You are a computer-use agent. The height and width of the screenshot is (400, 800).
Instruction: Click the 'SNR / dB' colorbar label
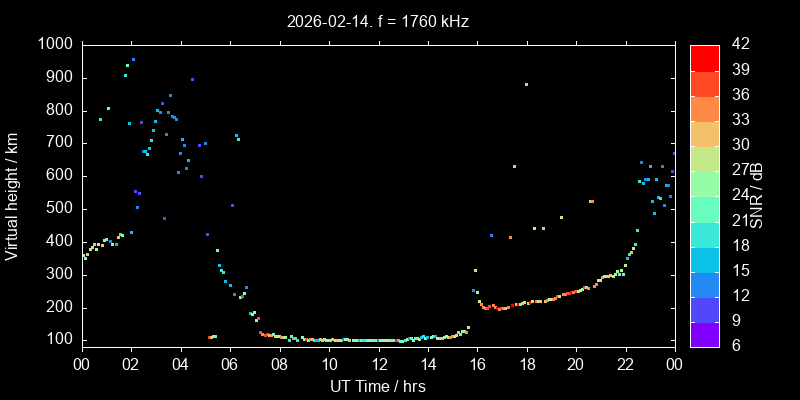pyautogui.click(x=757, y=194)
